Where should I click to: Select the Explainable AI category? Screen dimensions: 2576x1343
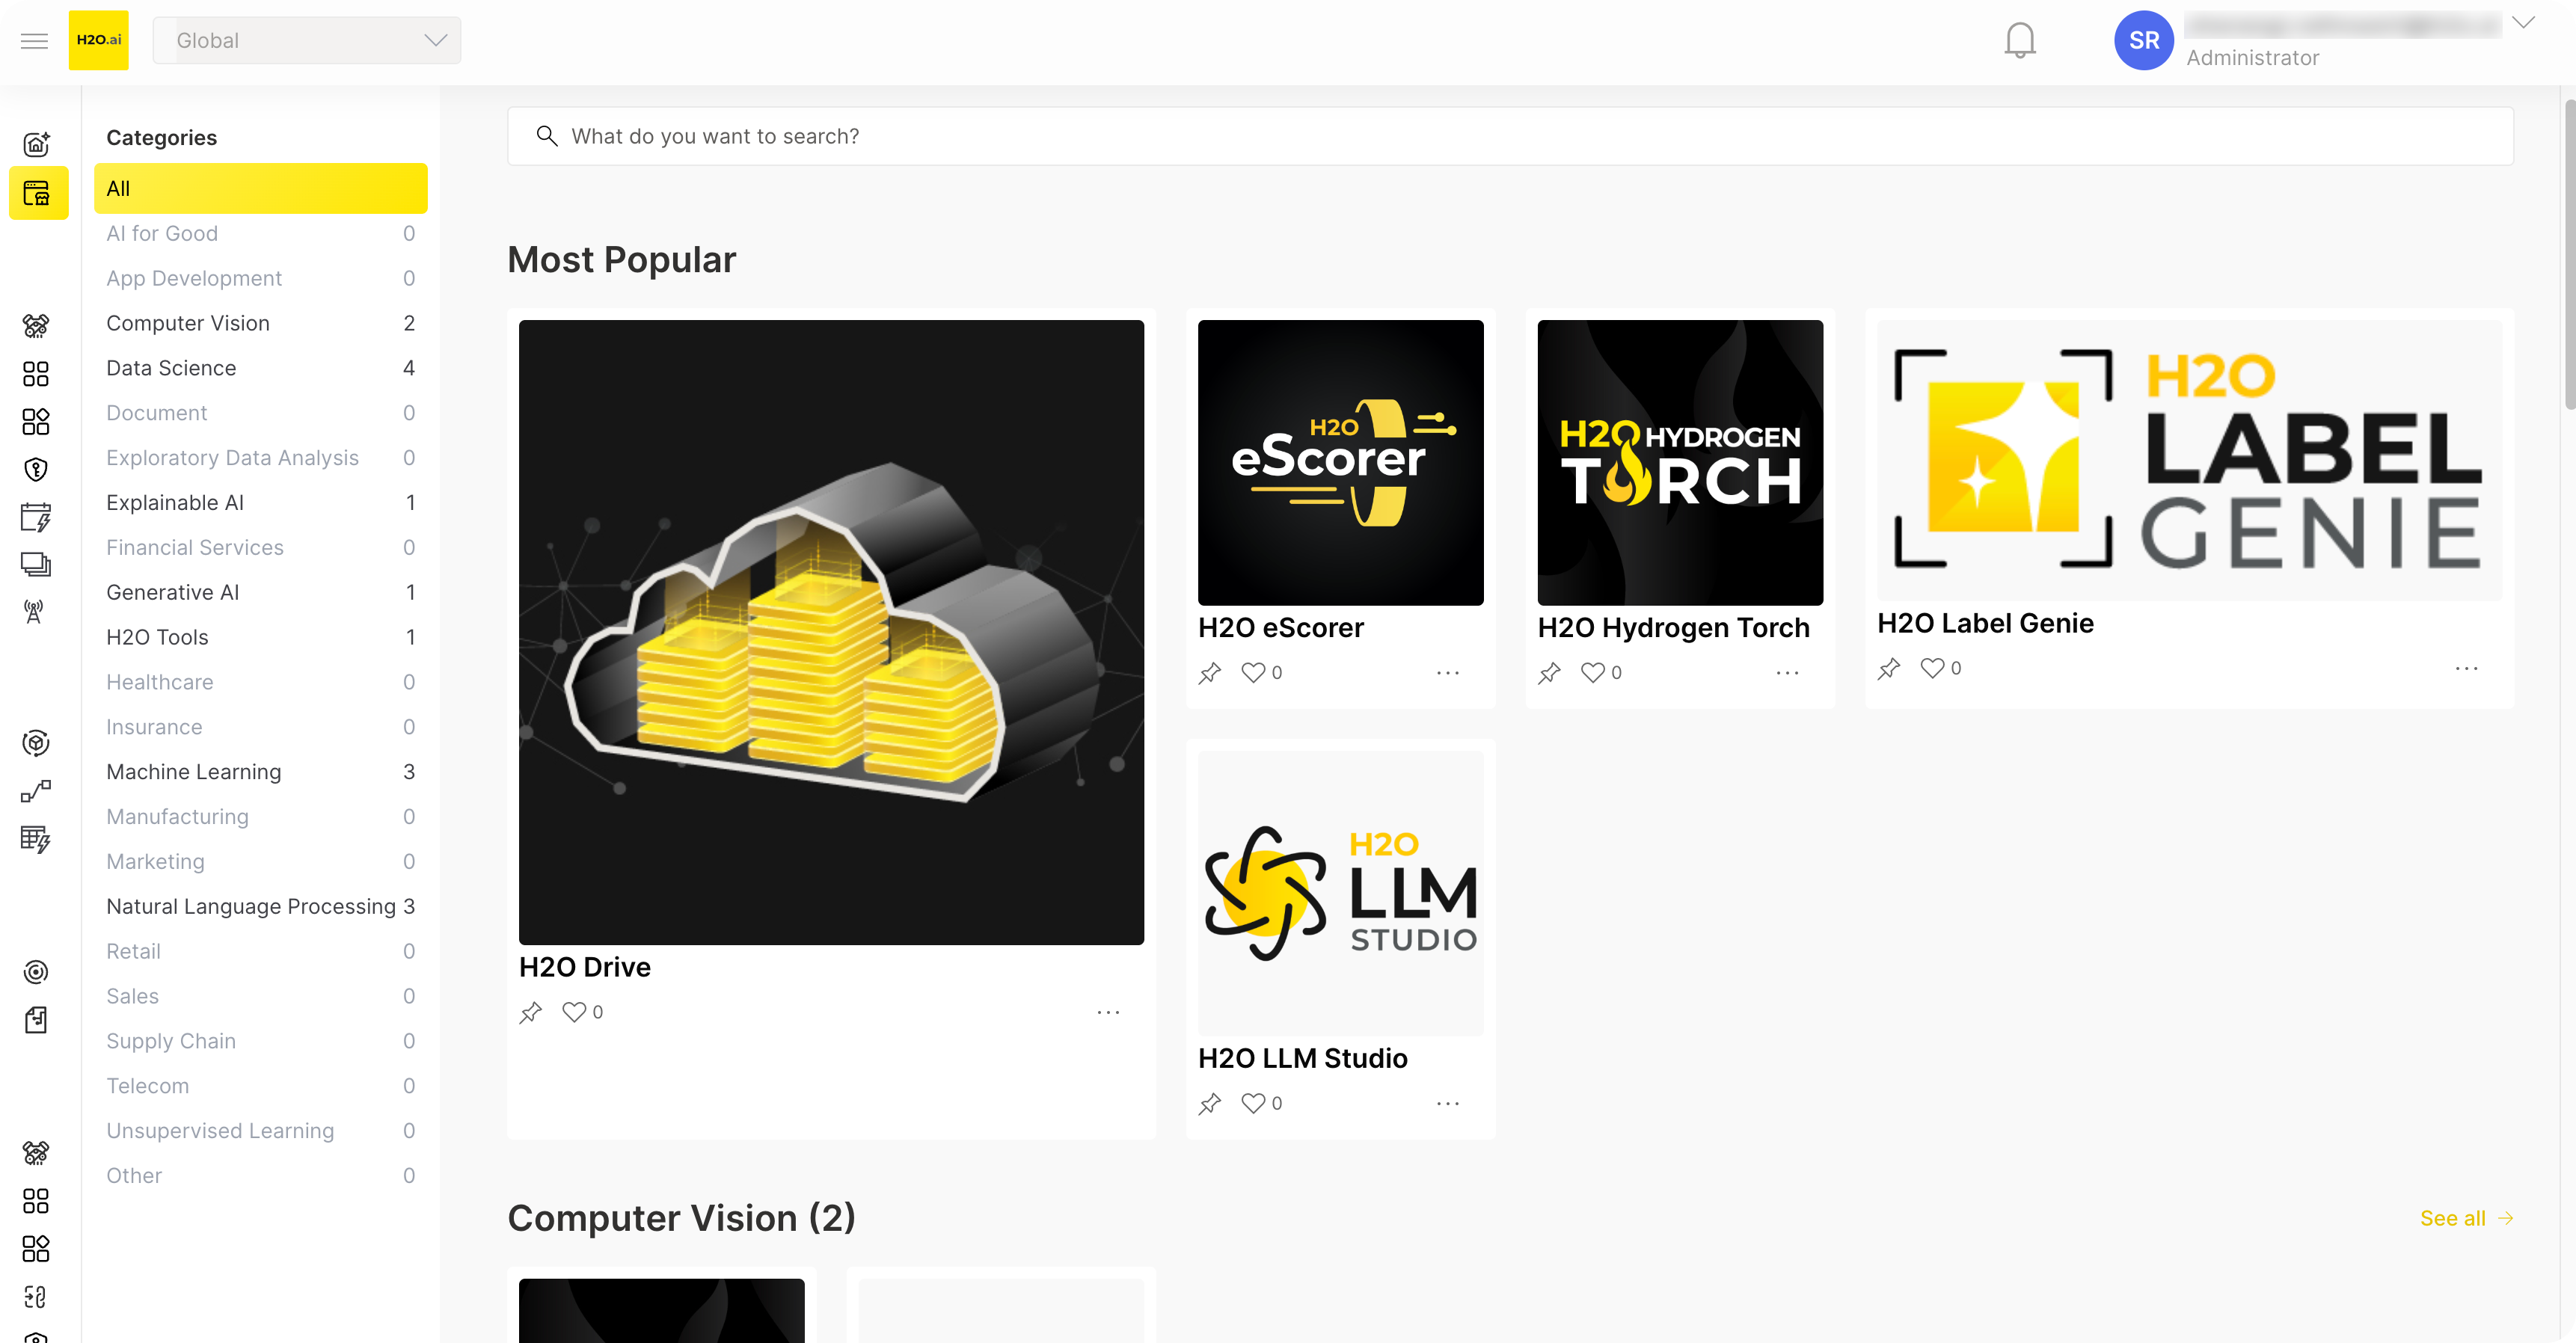point(260,502)
